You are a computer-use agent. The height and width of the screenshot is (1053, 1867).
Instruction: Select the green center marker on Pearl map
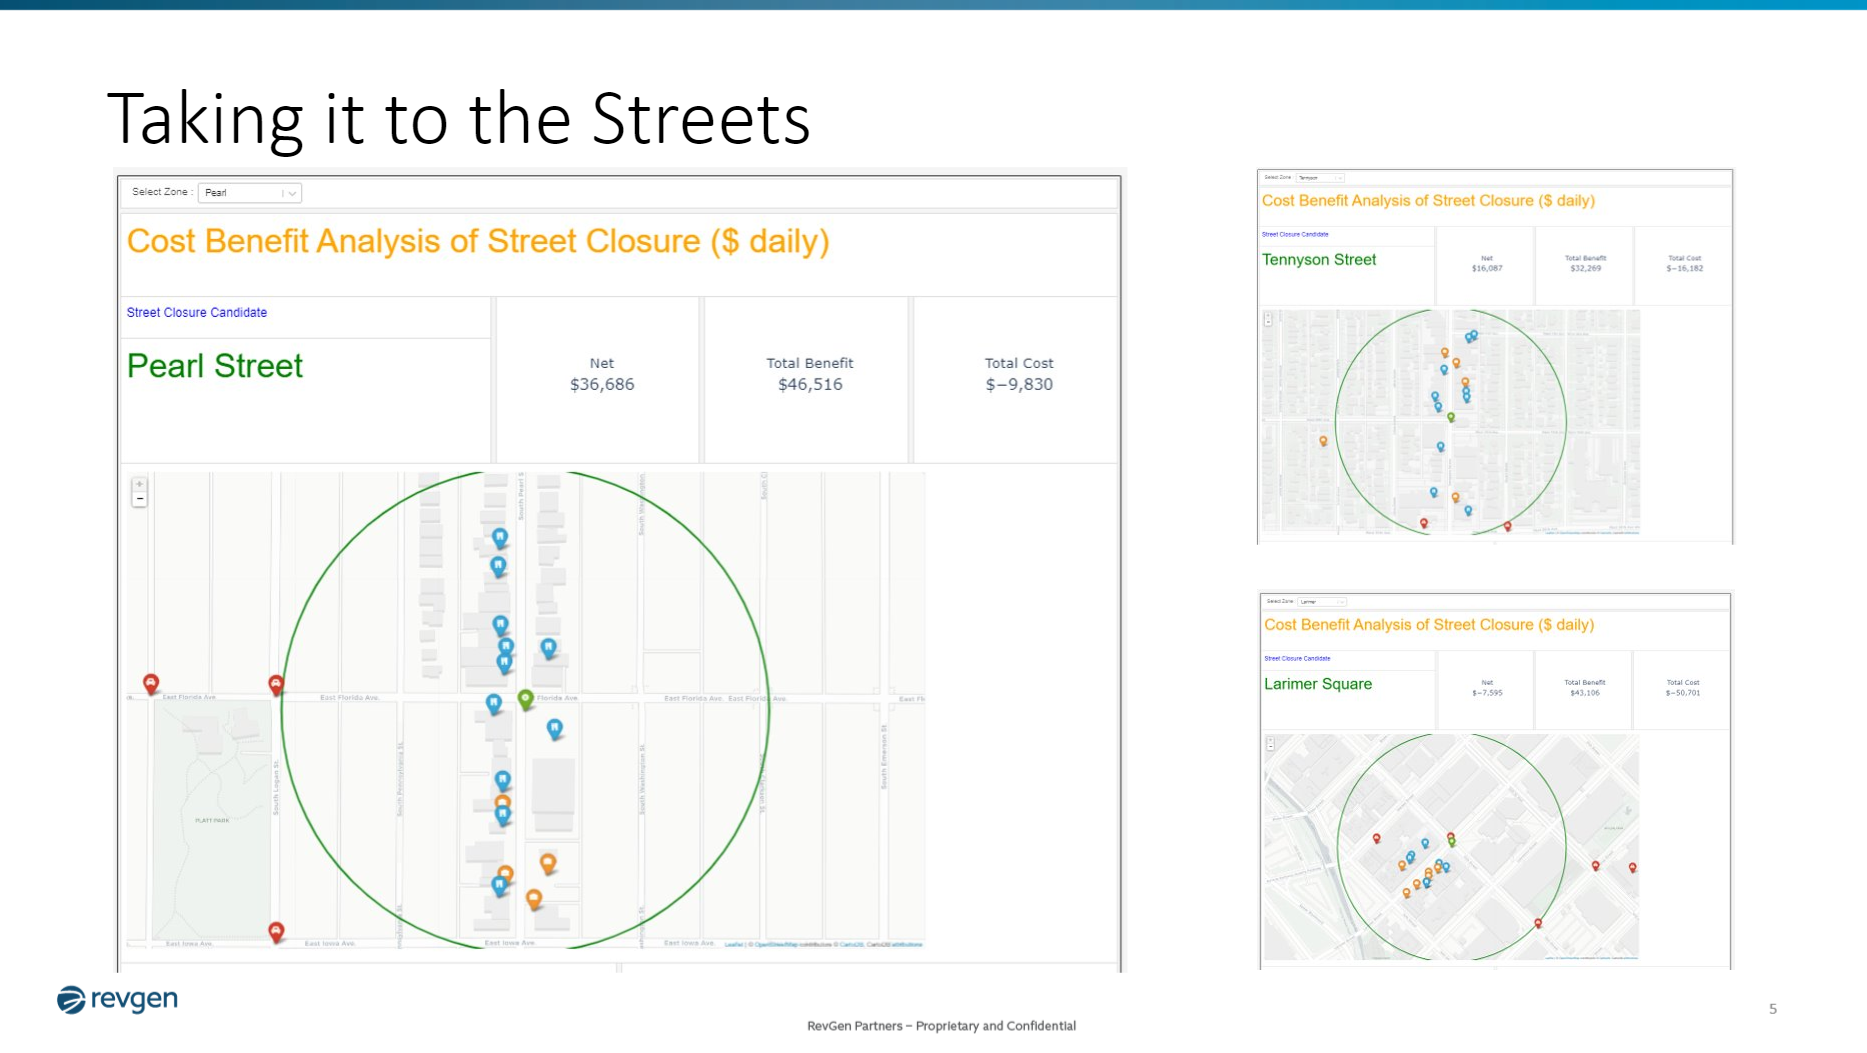(525, 699)
